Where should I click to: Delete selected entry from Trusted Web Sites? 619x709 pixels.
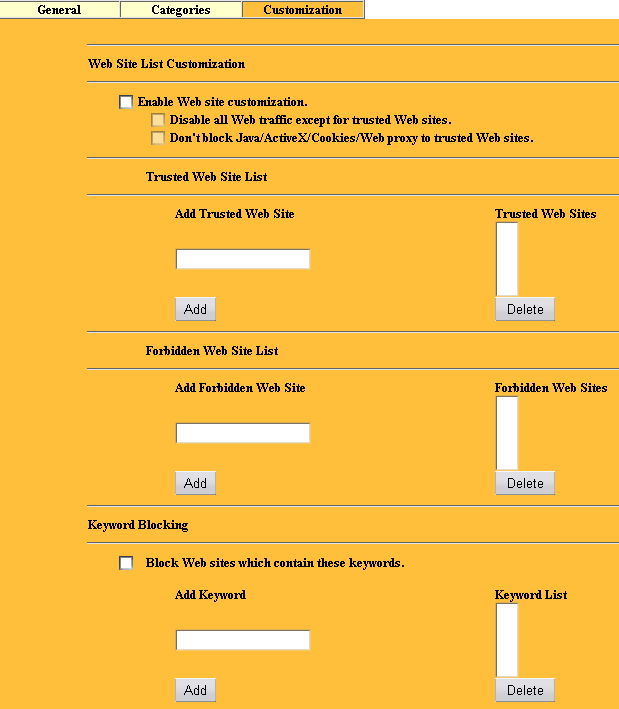coord(525,309)
